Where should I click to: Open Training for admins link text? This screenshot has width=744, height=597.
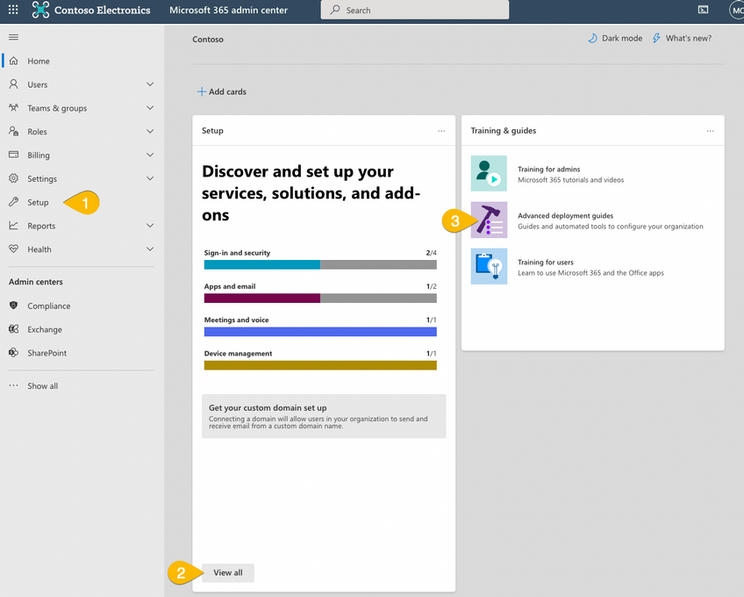549,169
